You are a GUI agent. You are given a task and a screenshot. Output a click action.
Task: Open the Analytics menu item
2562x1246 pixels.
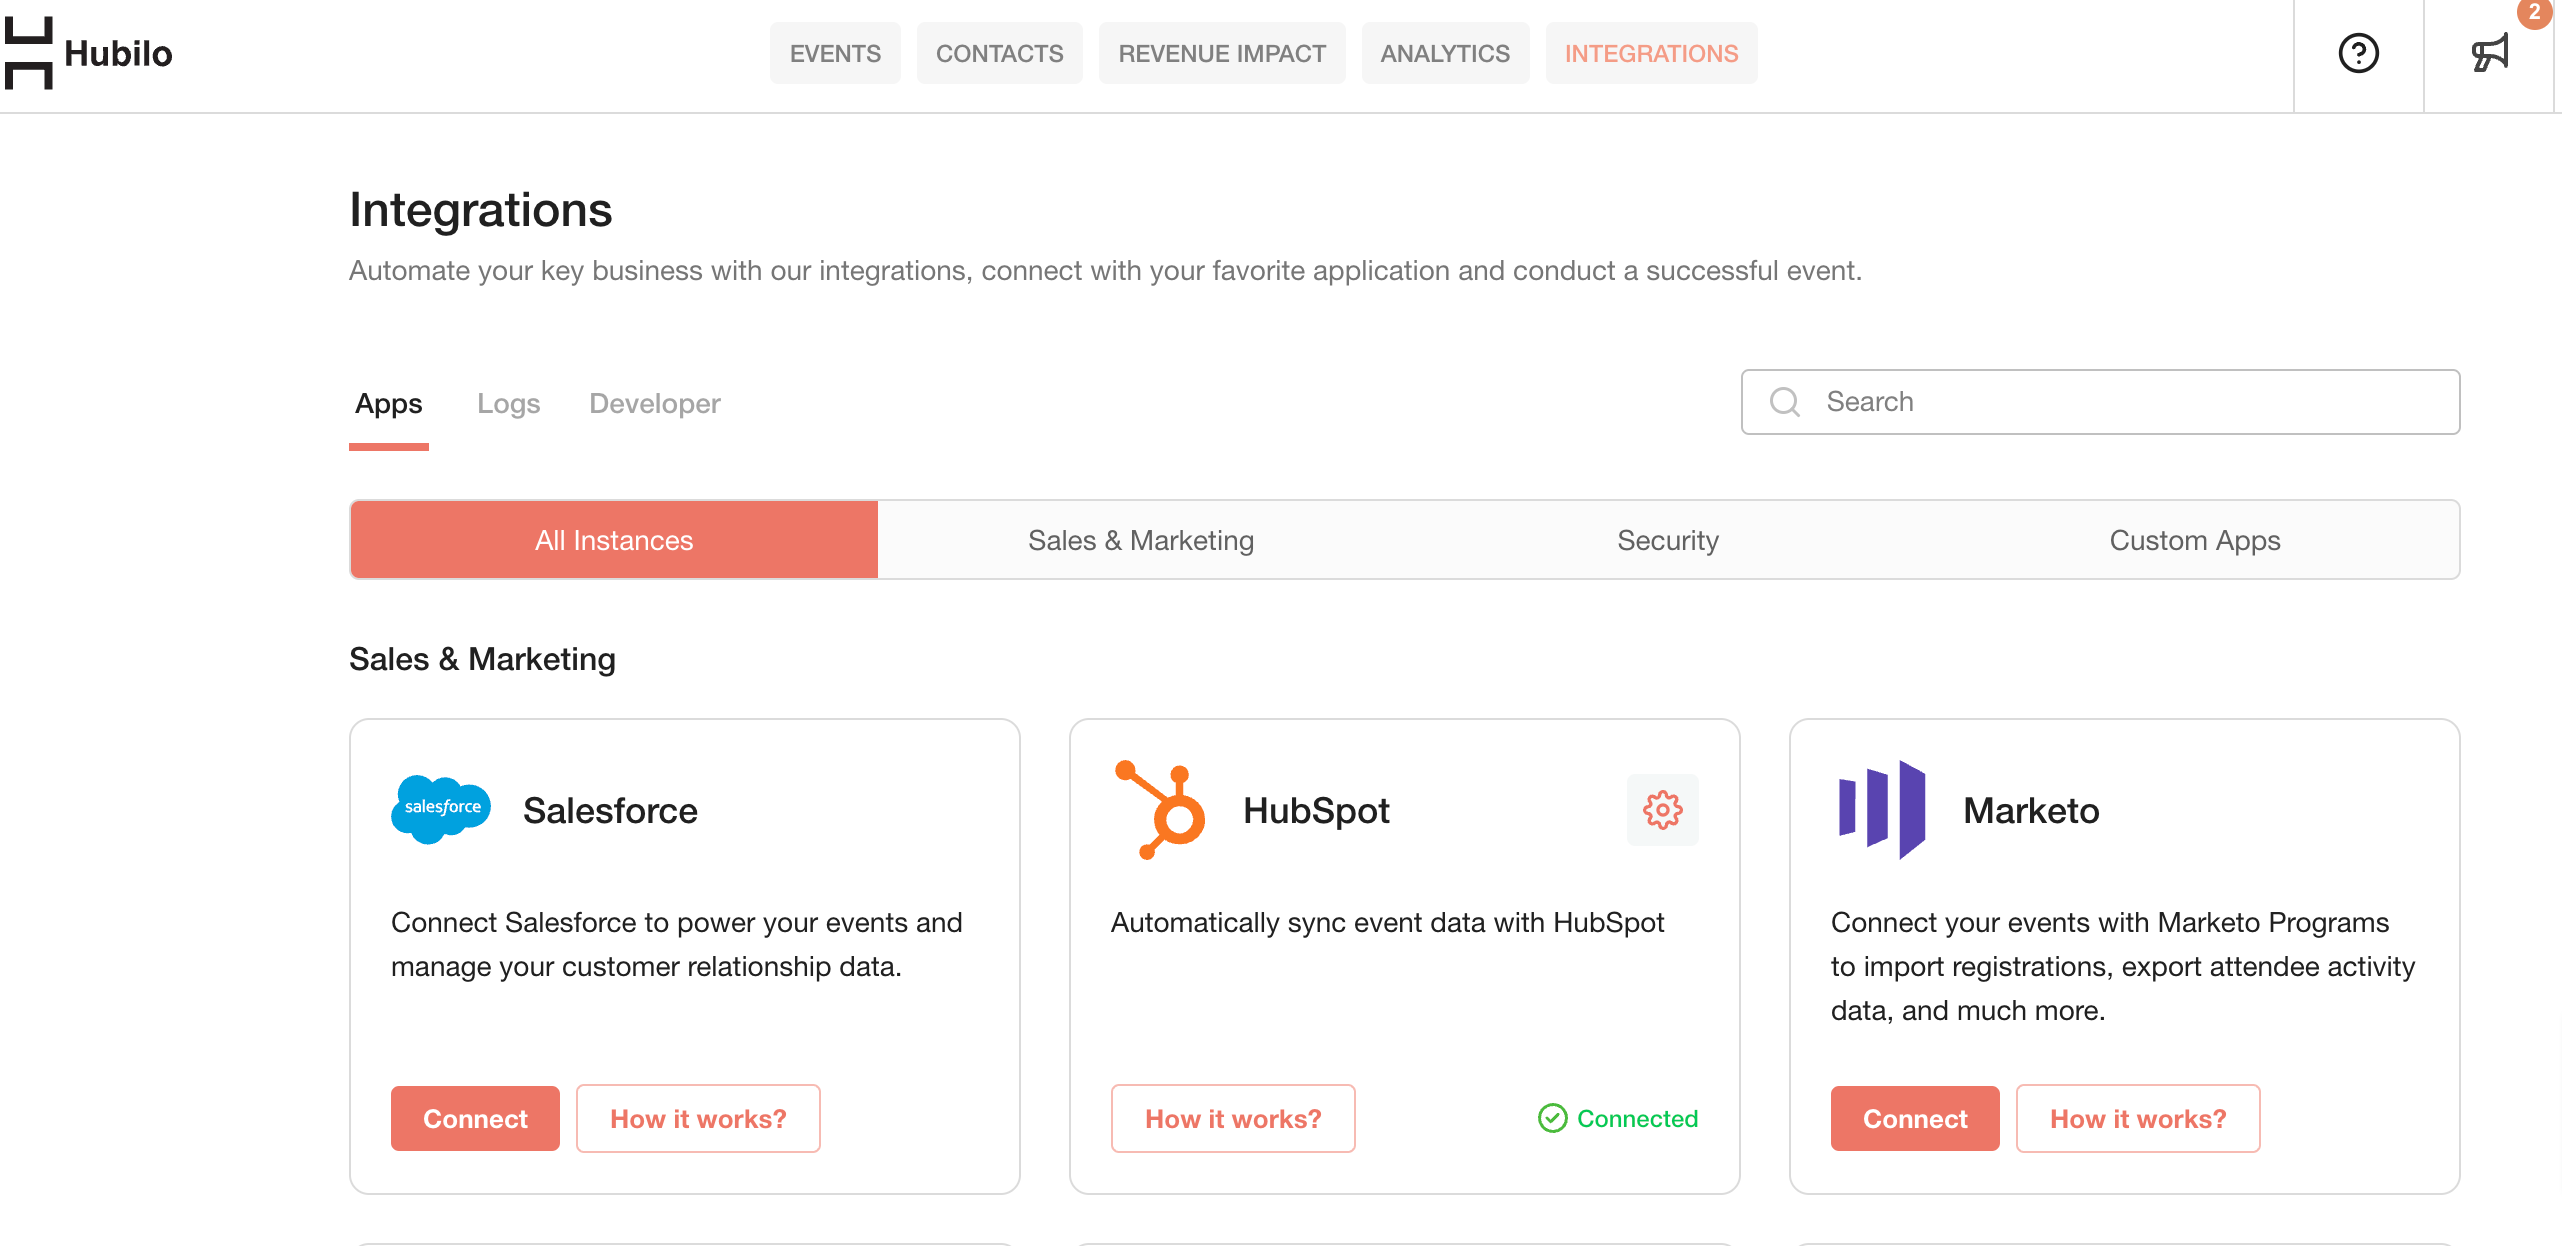click(x=1445, y=53)
